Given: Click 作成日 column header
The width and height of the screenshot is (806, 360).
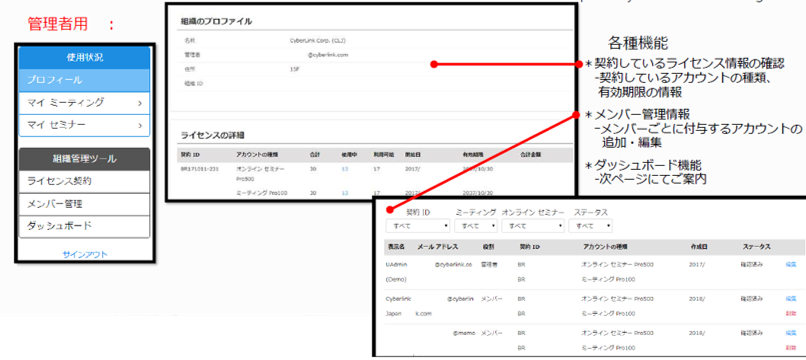Looking at the screenshot, I should click(x=699, y=247).
